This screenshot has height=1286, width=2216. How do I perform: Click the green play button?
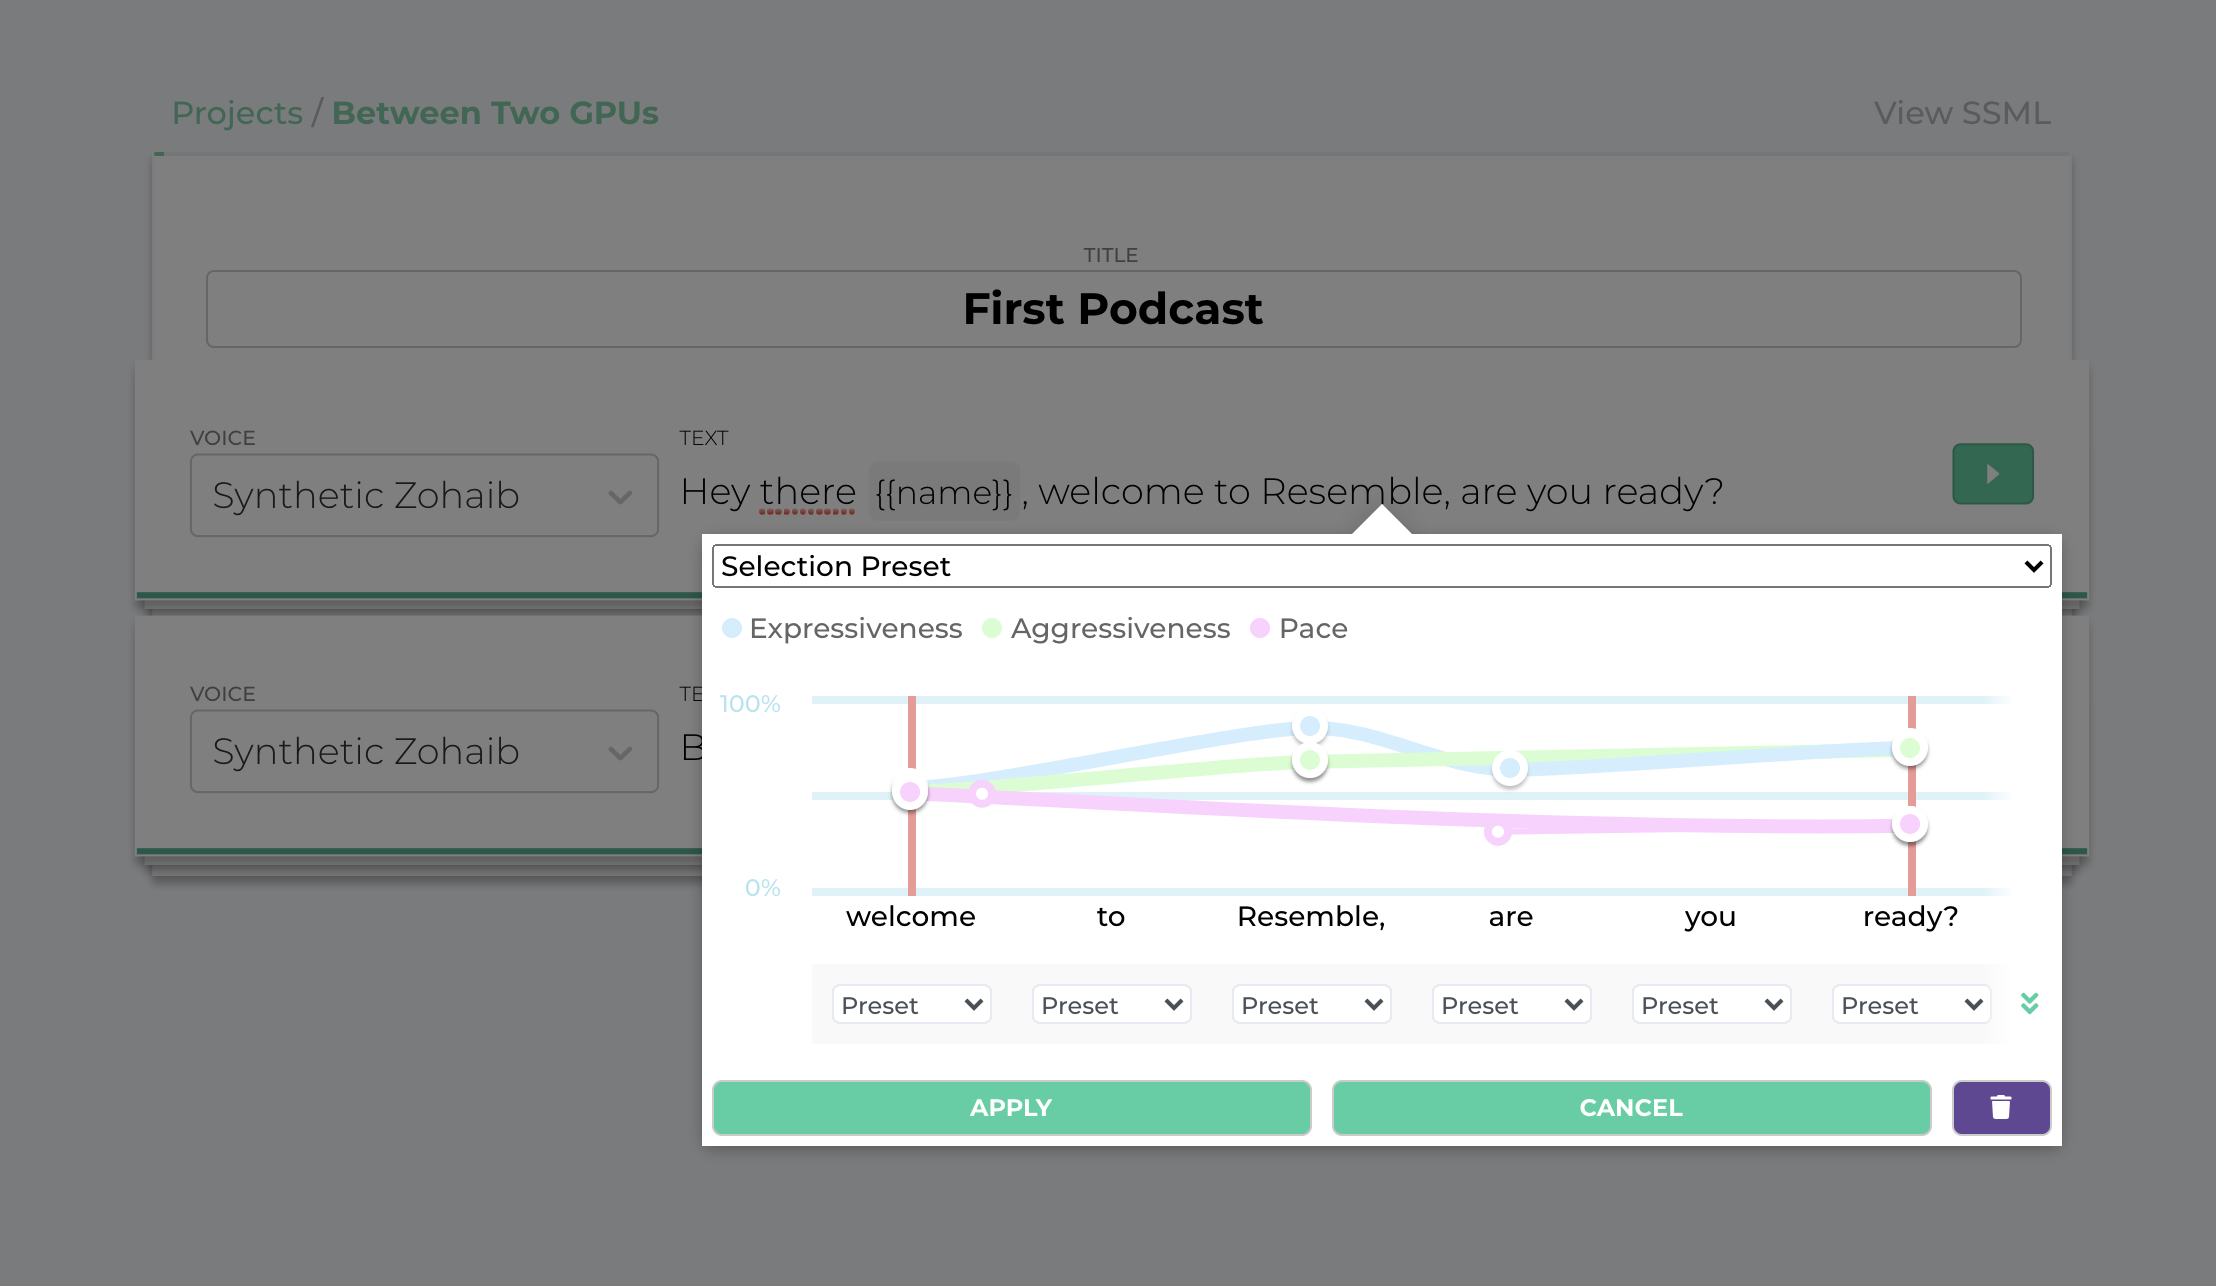tap(1992, 474)
